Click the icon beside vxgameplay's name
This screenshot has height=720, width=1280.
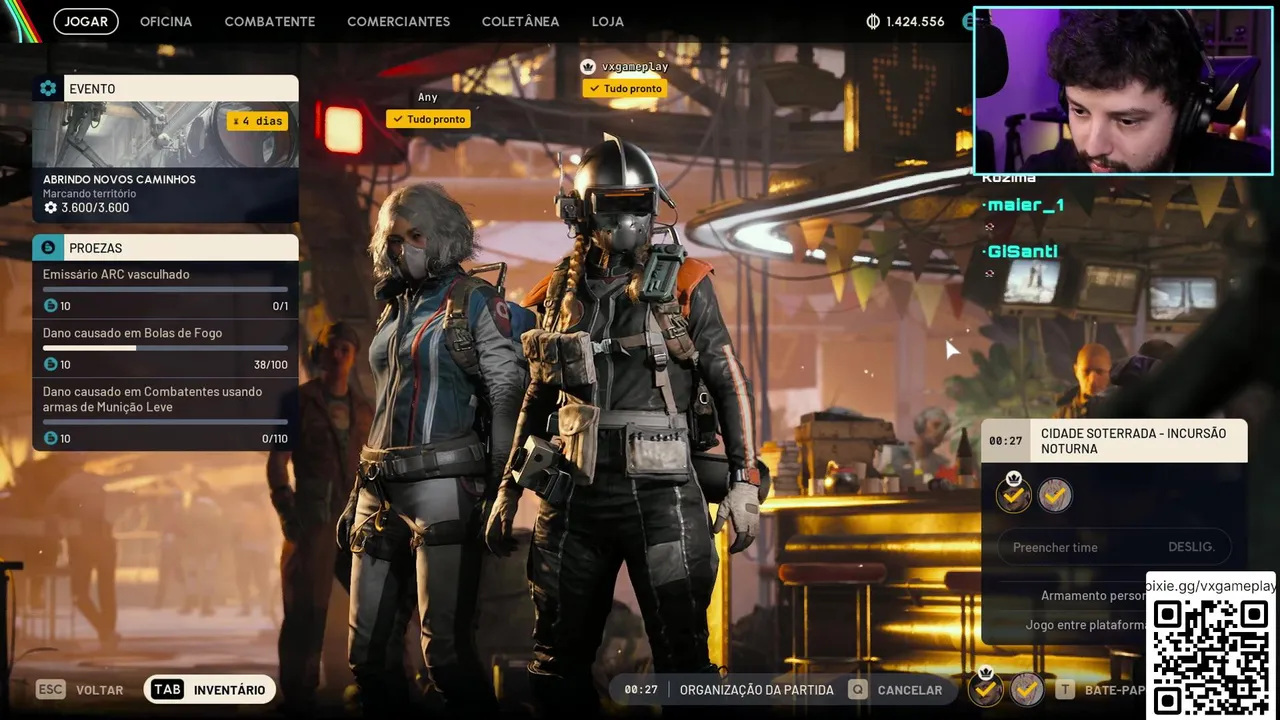pyautogui.click(x=588, y=66)
